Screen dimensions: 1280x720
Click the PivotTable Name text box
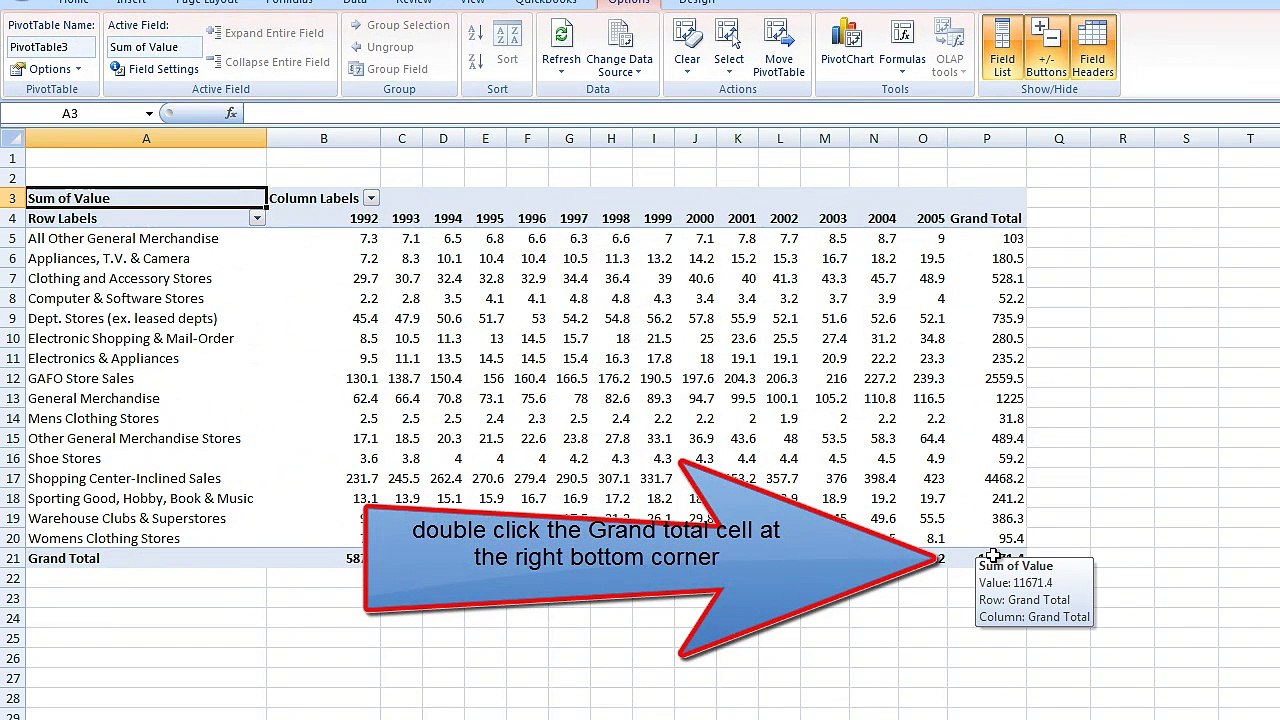[51, 47]
